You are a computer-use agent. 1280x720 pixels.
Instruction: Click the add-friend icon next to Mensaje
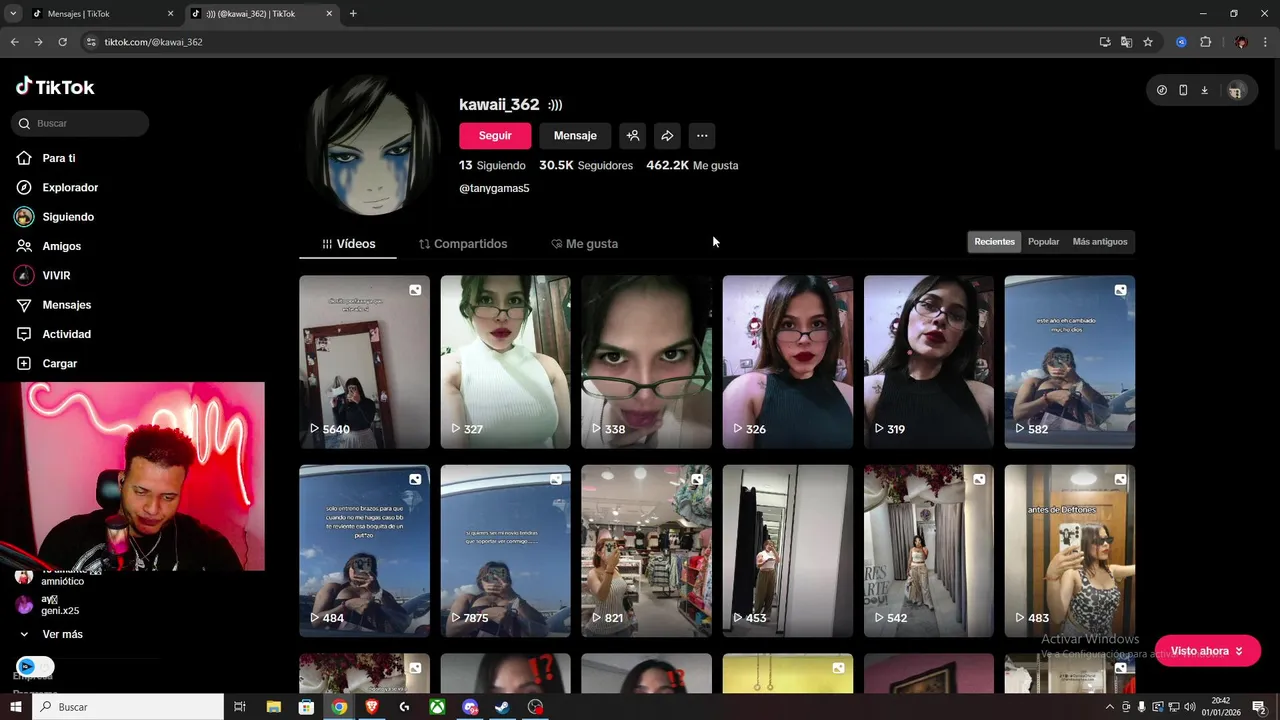click(633, 136)
